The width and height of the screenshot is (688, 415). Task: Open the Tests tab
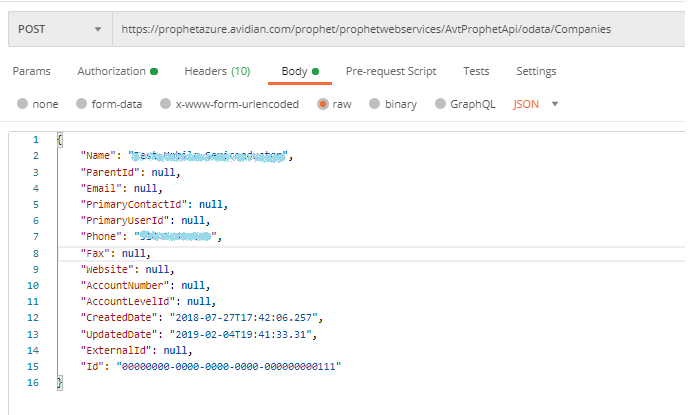pyautogui.click(x=476, y=71)
